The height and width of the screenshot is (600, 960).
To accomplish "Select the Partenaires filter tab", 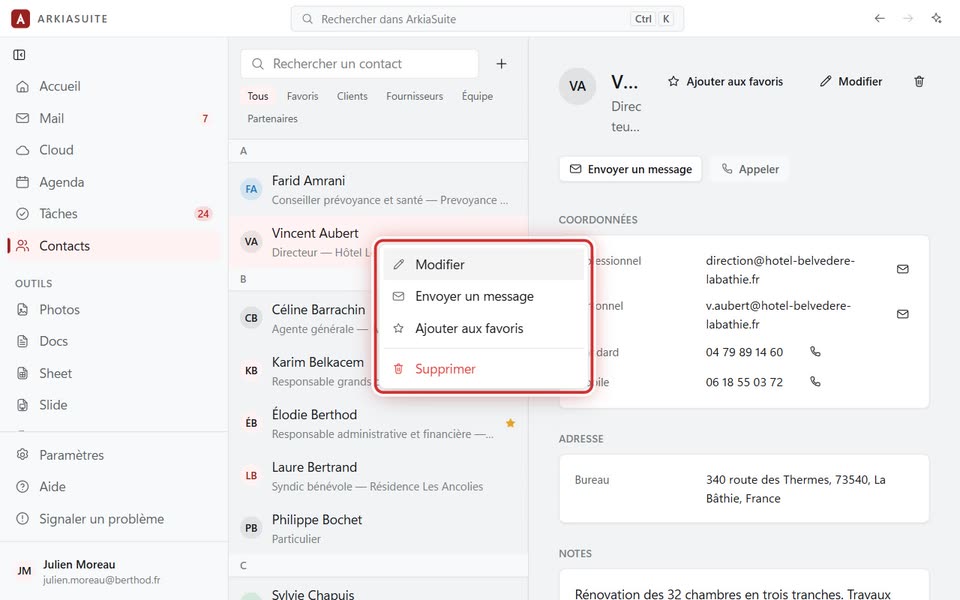I will (272, 119).
